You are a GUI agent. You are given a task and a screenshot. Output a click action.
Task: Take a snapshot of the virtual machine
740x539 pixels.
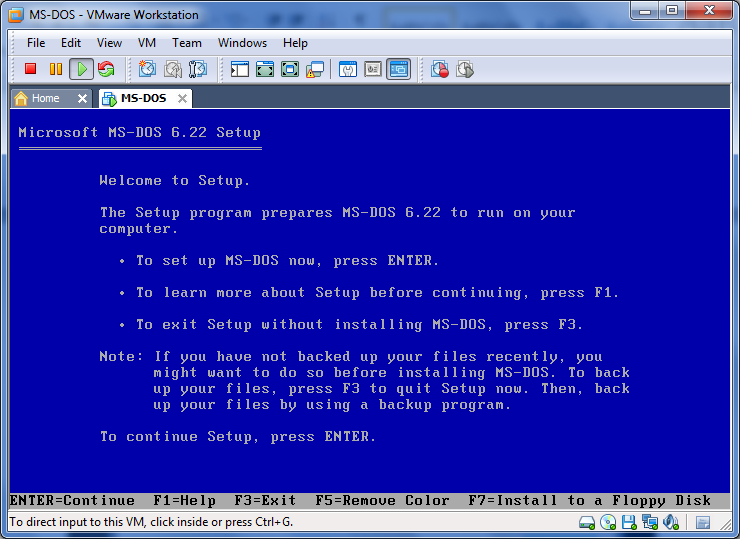tap(147, 69)
